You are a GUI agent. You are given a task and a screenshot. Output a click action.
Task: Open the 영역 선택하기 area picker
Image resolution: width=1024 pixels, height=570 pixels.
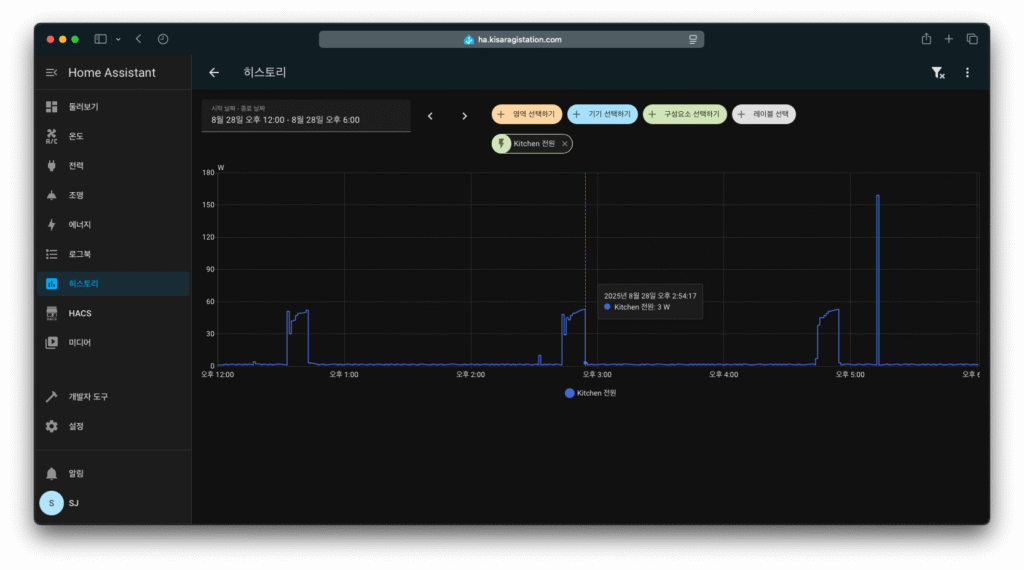(527, 115)
